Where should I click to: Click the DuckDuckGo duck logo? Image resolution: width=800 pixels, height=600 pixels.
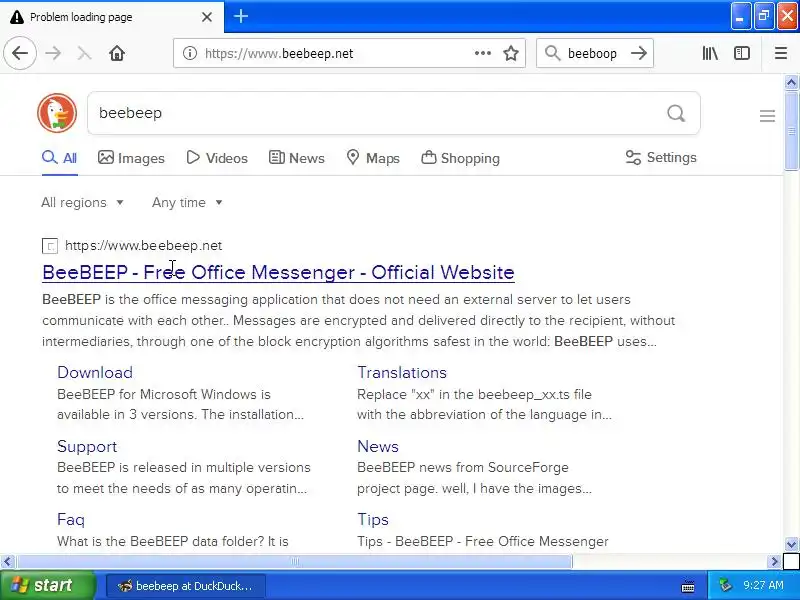(x=57, y=113)
